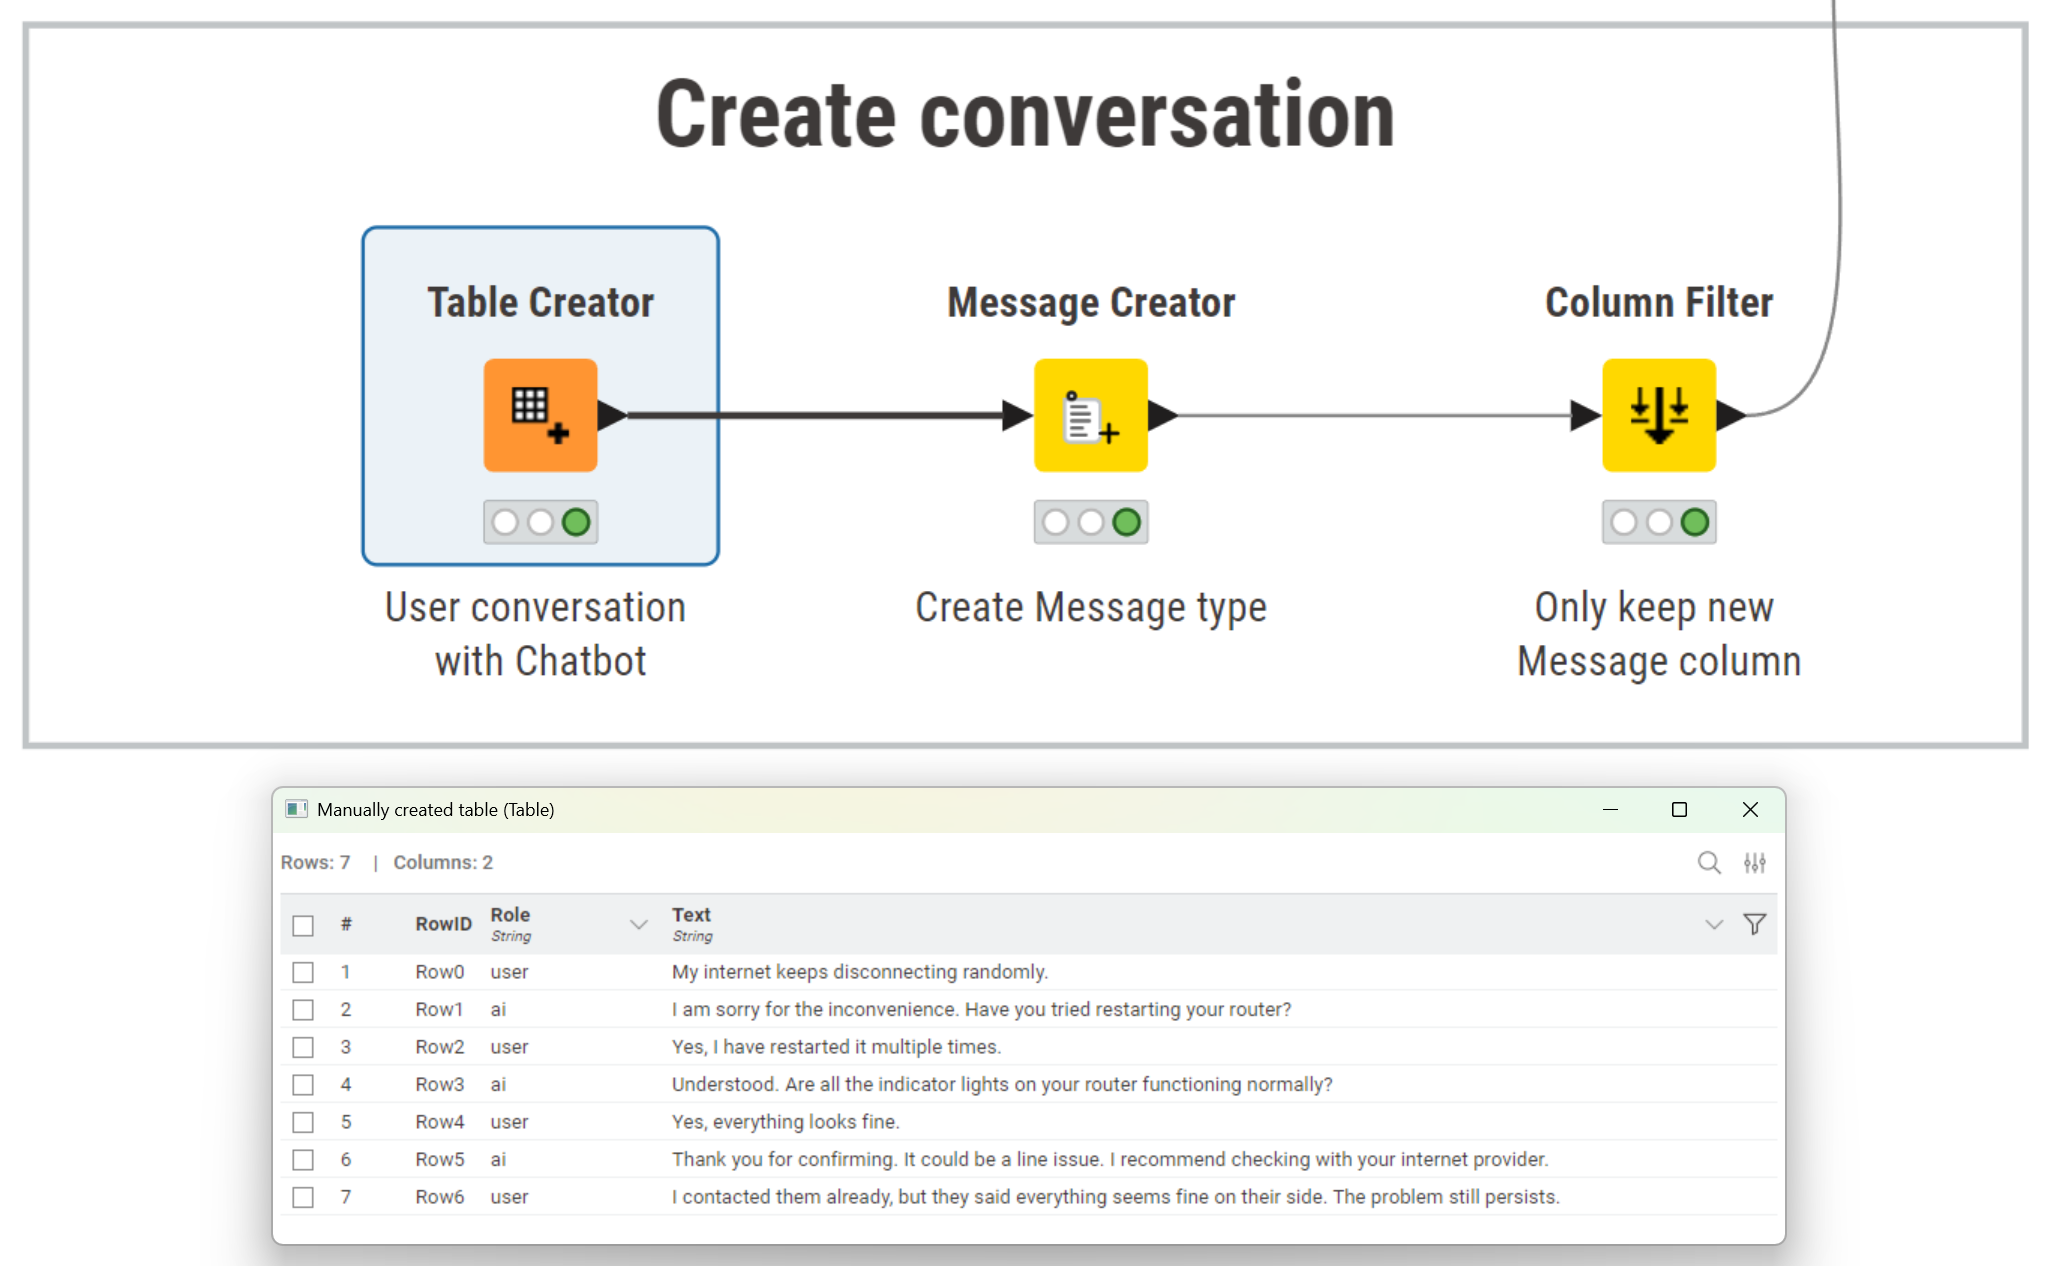Toggle the select-all checkbox in table header
This screenshot has height=1266, width=2047.
(x=303, y=925)
